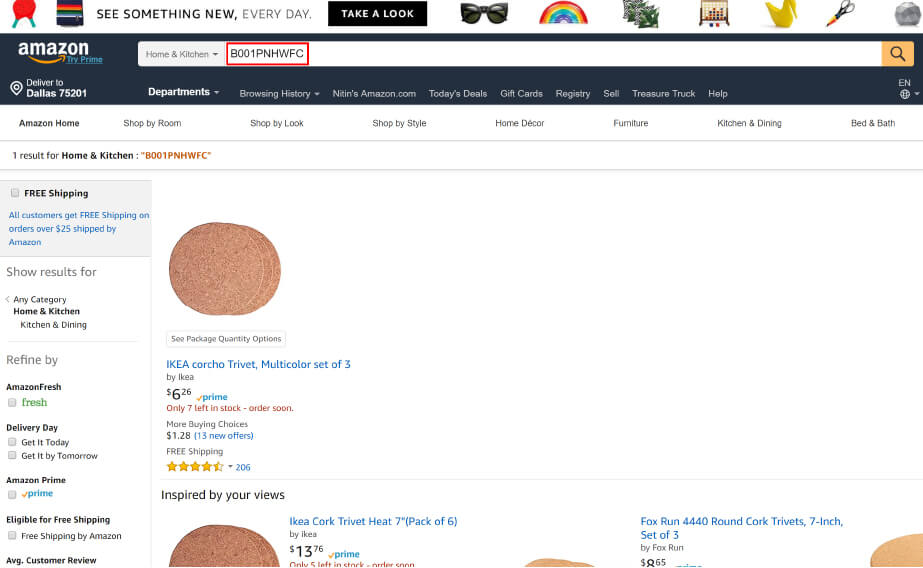Check the AmazonFresh filter checkbox

coord(12,402)
